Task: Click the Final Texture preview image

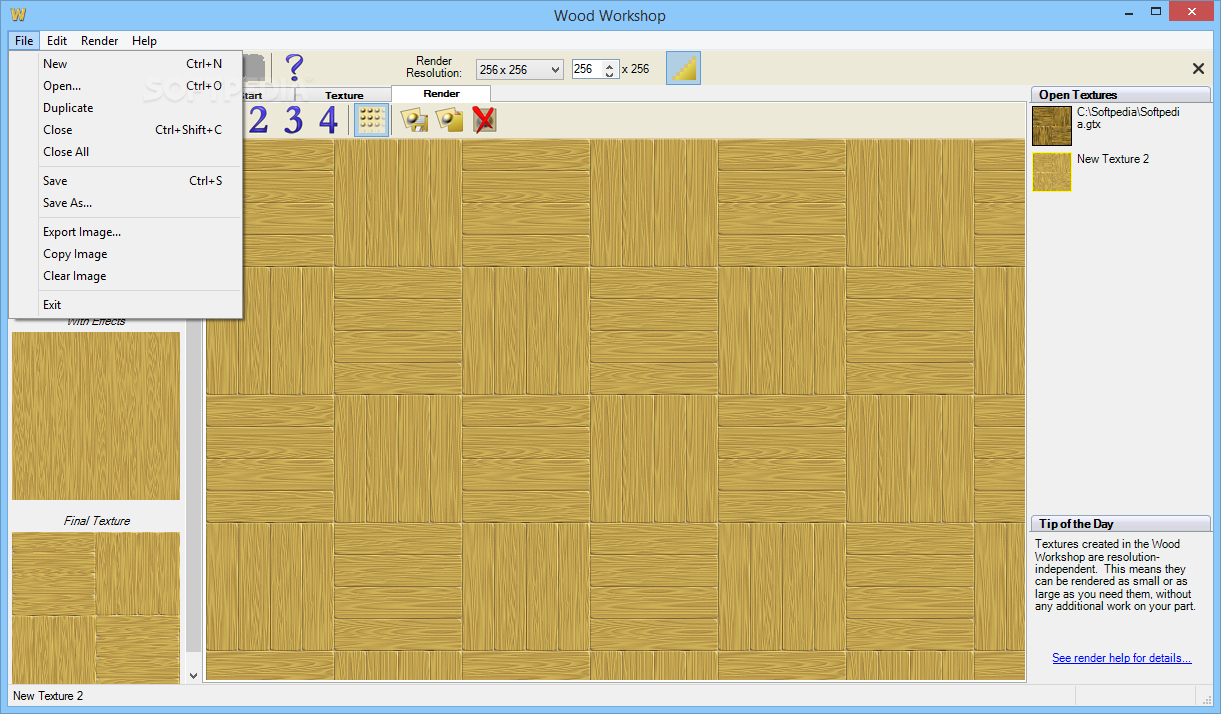Action: 96,607
